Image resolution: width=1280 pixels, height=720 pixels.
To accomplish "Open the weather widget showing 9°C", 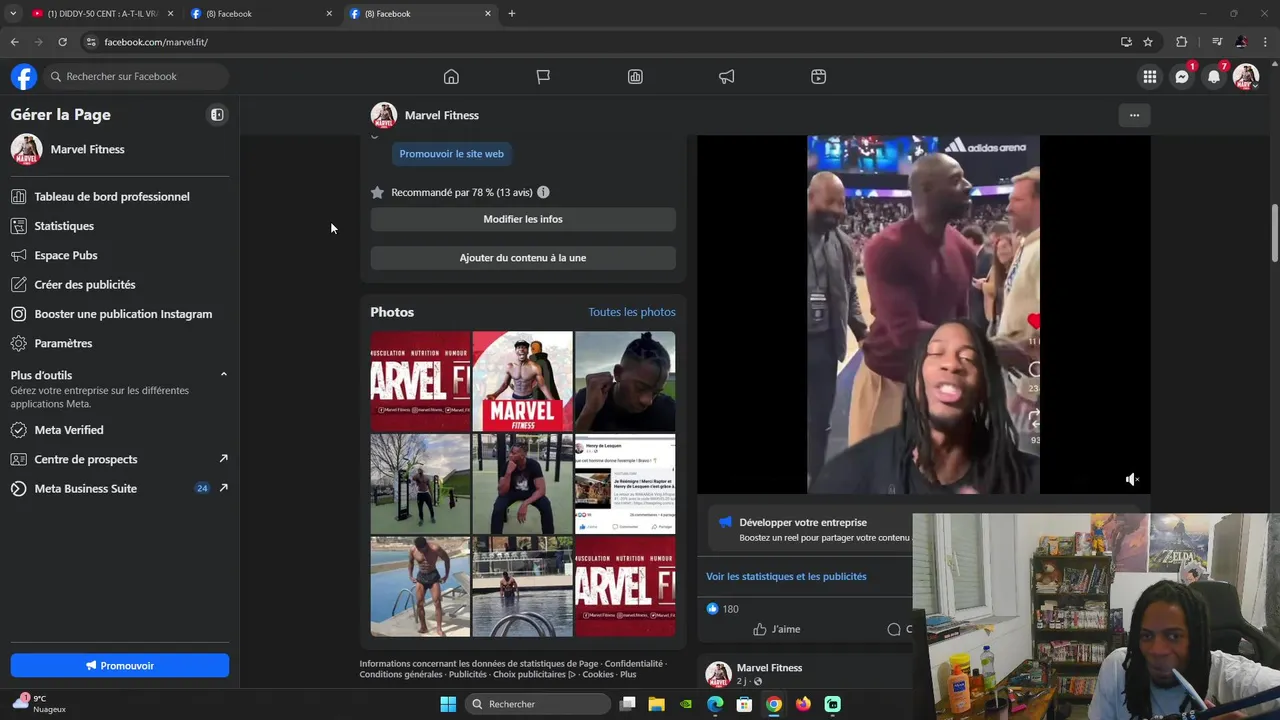I will (x=40, y=704).
